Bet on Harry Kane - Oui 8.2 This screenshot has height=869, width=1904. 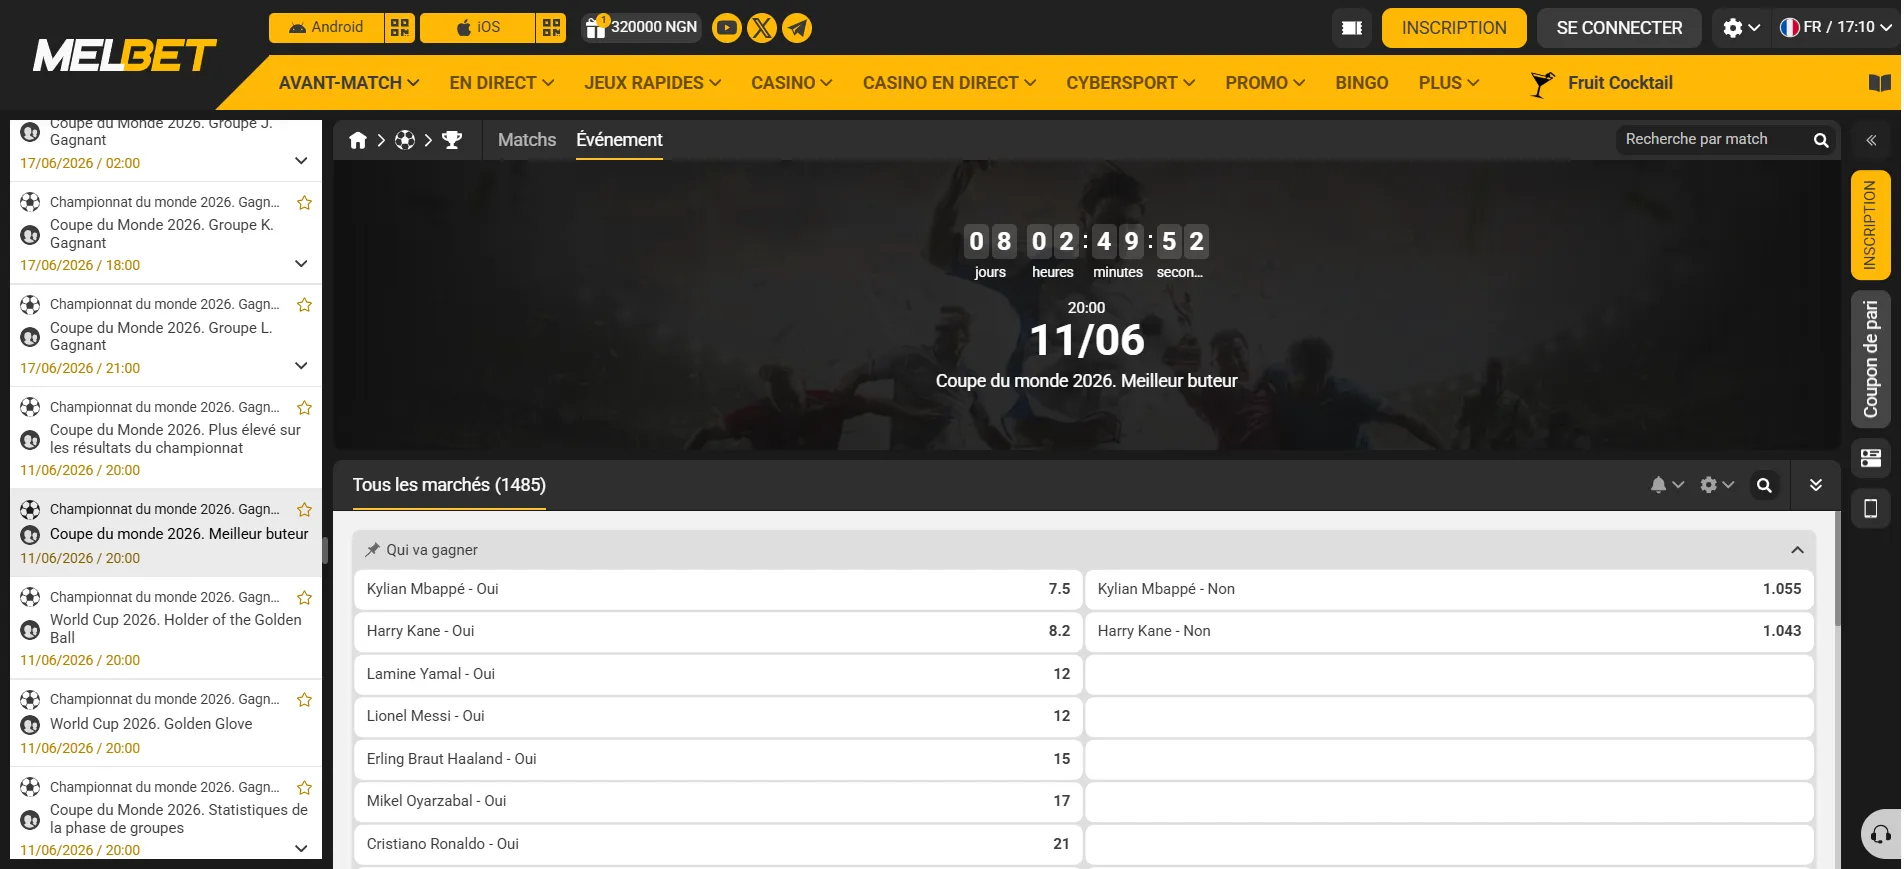pos(718,631)
